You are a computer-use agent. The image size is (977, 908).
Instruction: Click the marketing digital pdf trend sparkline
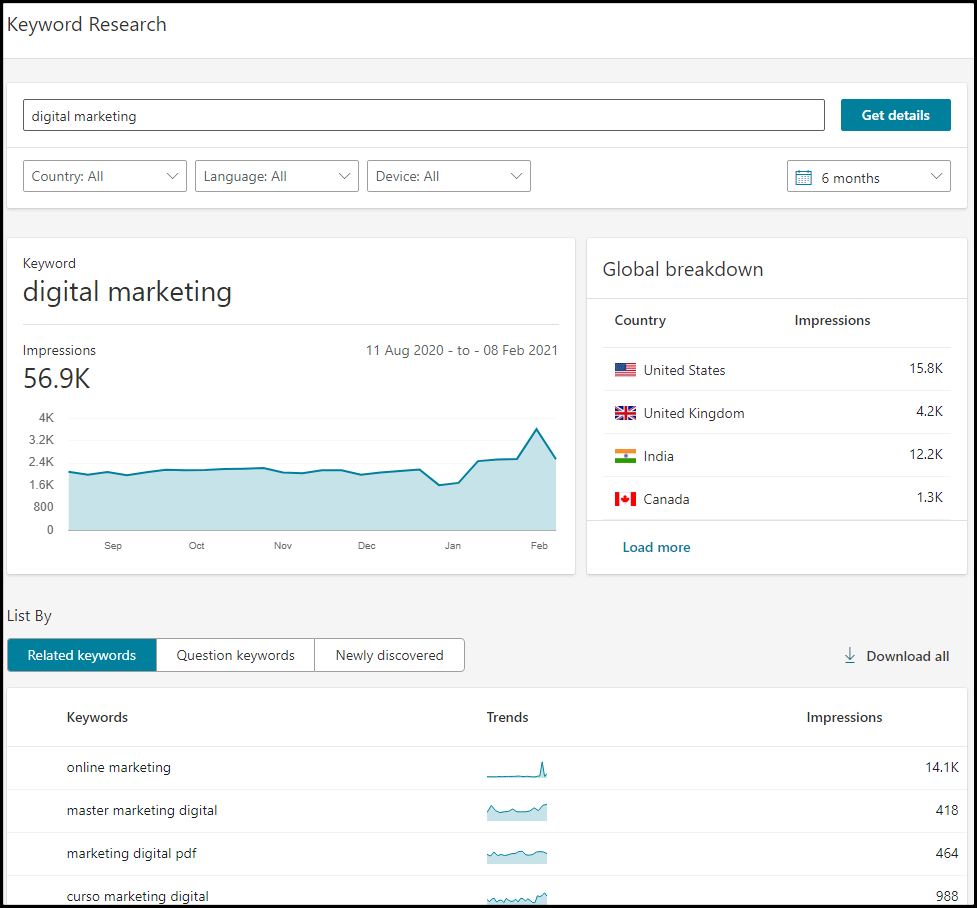point(517,856)
